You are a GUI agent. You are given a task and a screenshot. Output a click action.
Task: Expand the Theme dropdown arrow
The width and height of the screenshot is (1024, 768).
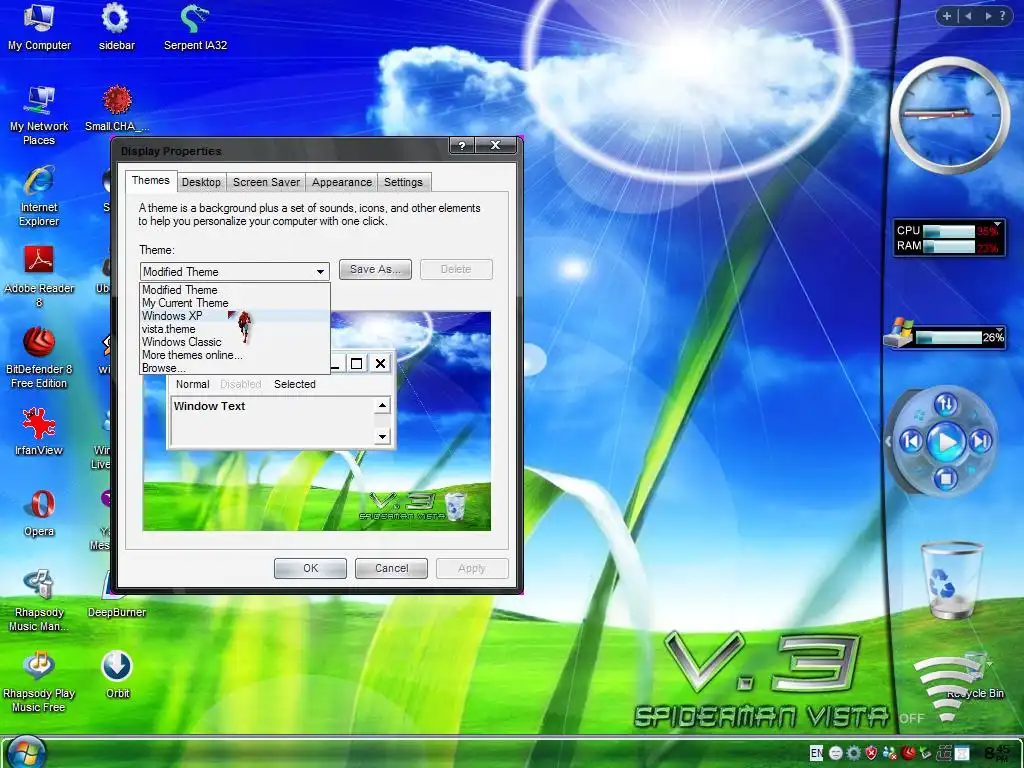pos(320,272)
